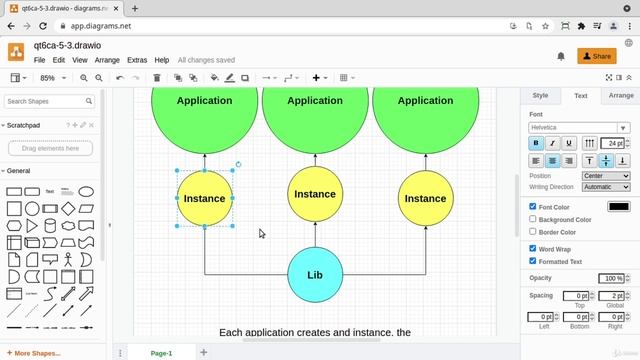Open the connection arrow style dropdown
The image size is (640, 360).
[269, 78]
